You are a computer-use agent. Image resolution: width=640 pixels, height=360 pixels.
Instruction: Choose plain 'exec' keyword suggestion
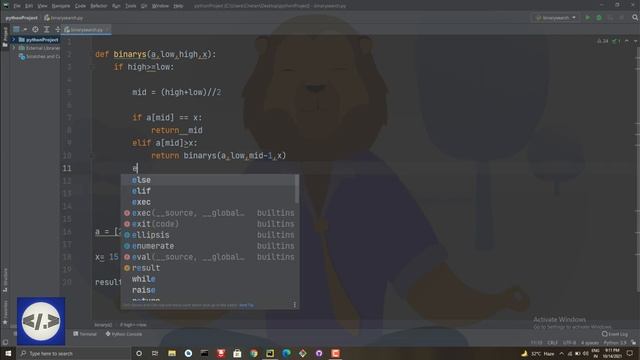210,202
